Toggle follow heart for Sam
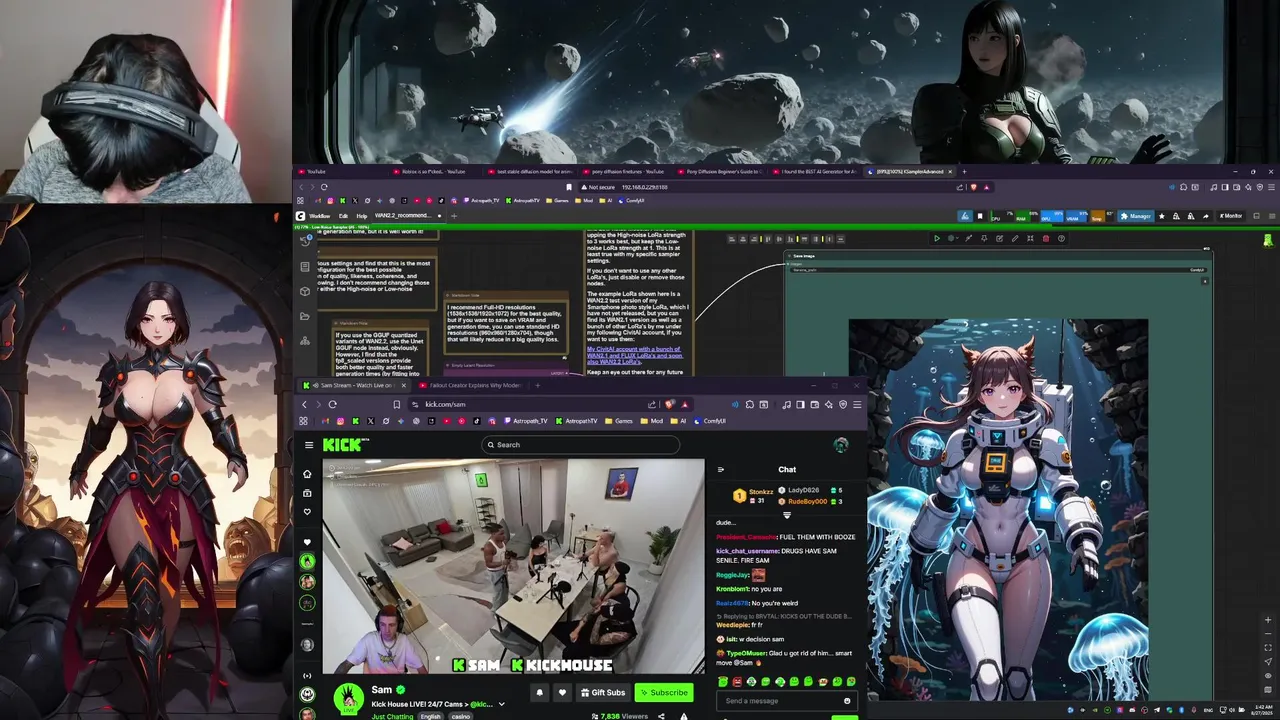The width and height of the screenshot is (1280, 720). pos(562,692)
